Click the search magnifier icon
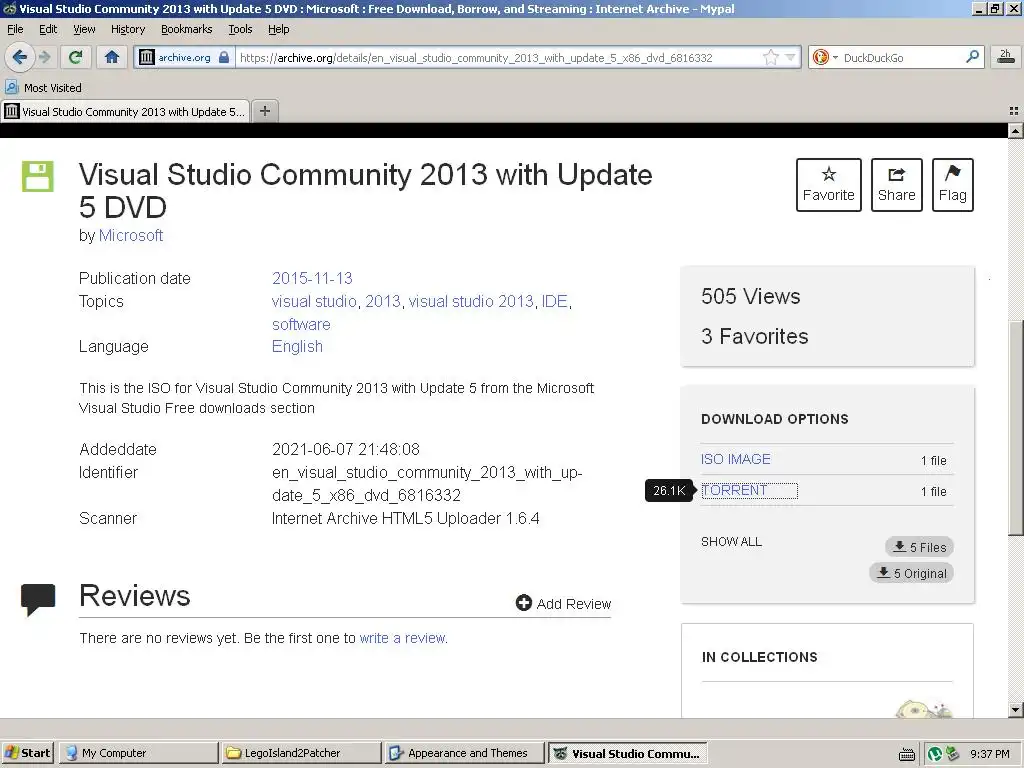This screenshot has width=1024, height=768. (x=972, y=57)
